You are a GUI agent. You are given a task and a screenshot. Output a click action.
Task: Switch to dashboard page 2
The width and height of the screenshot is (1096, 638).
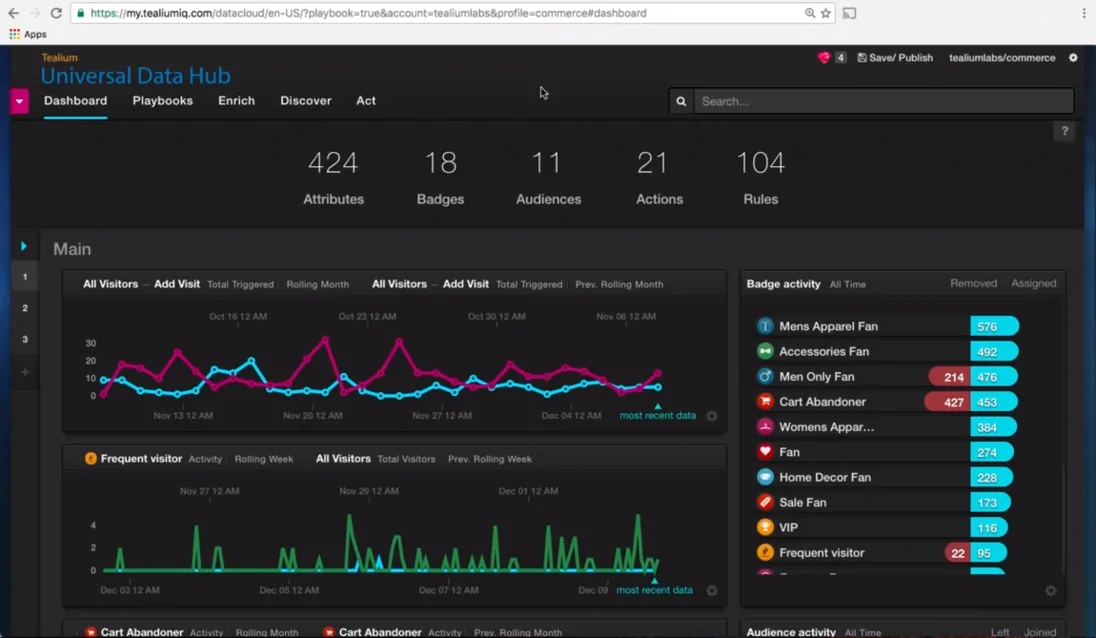click(24, 307)
